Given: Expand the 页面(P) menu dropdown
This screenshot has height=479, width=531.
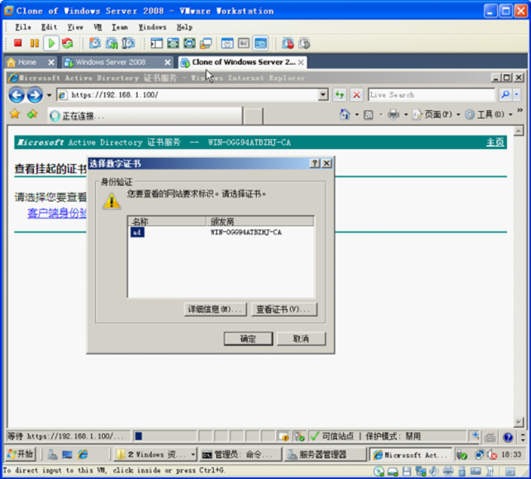Looking at the screenshot, I should click(458, 115).
